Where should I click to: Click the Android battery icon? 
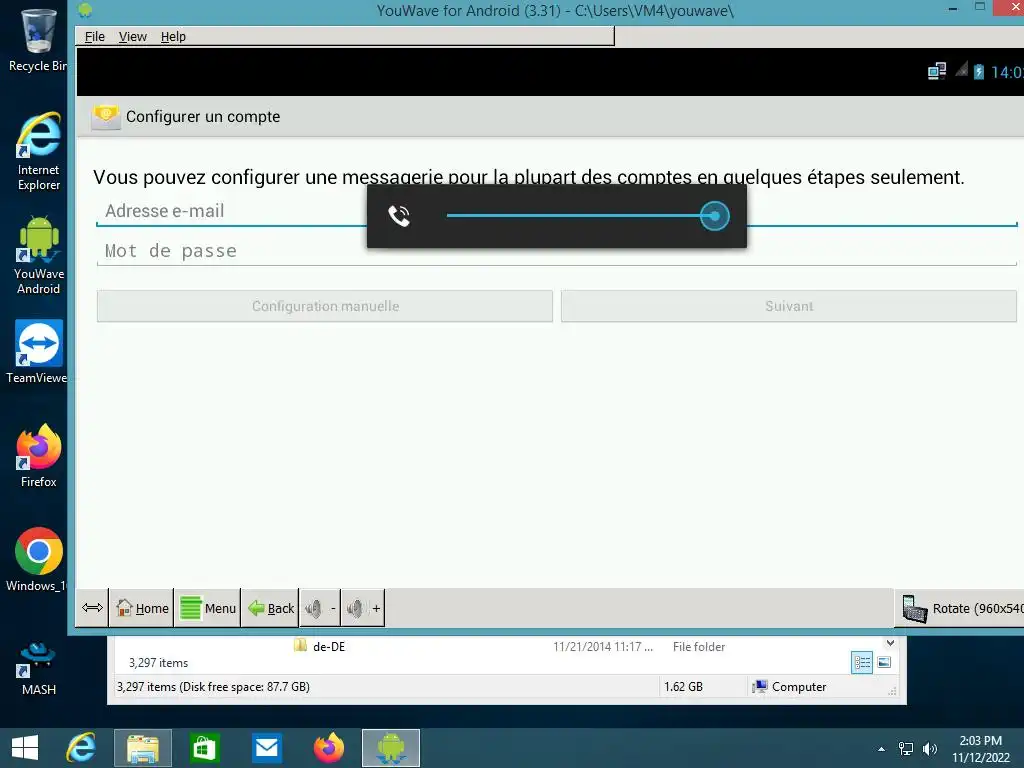[x=978, y=71]
